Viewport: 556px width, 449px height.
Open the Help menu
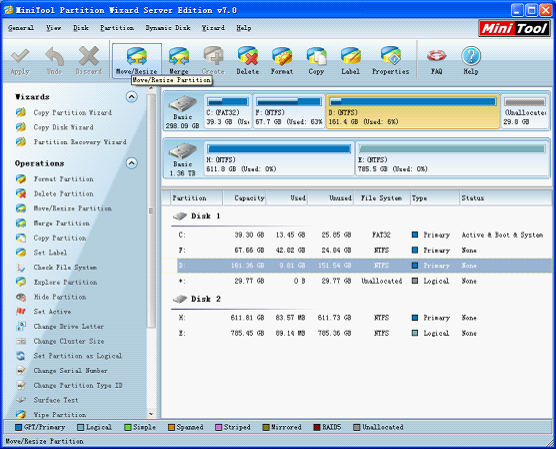click(244, 28)
